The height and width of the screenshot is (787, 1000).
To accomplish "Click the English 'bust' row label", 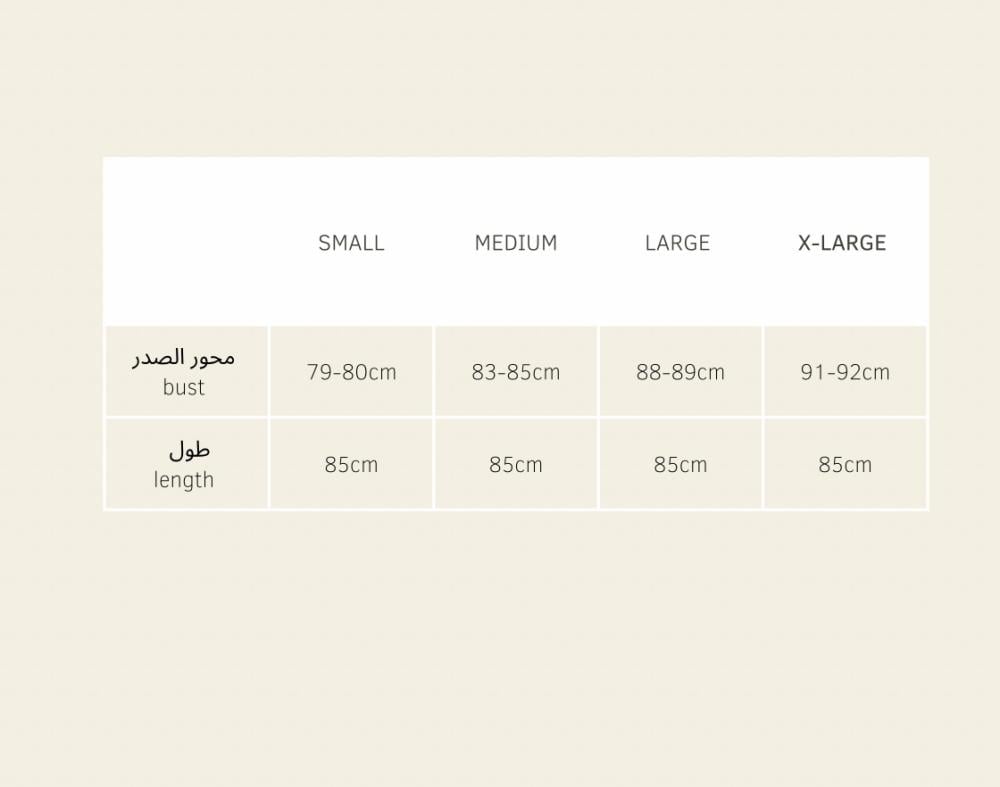I will [x=184, y=388].
